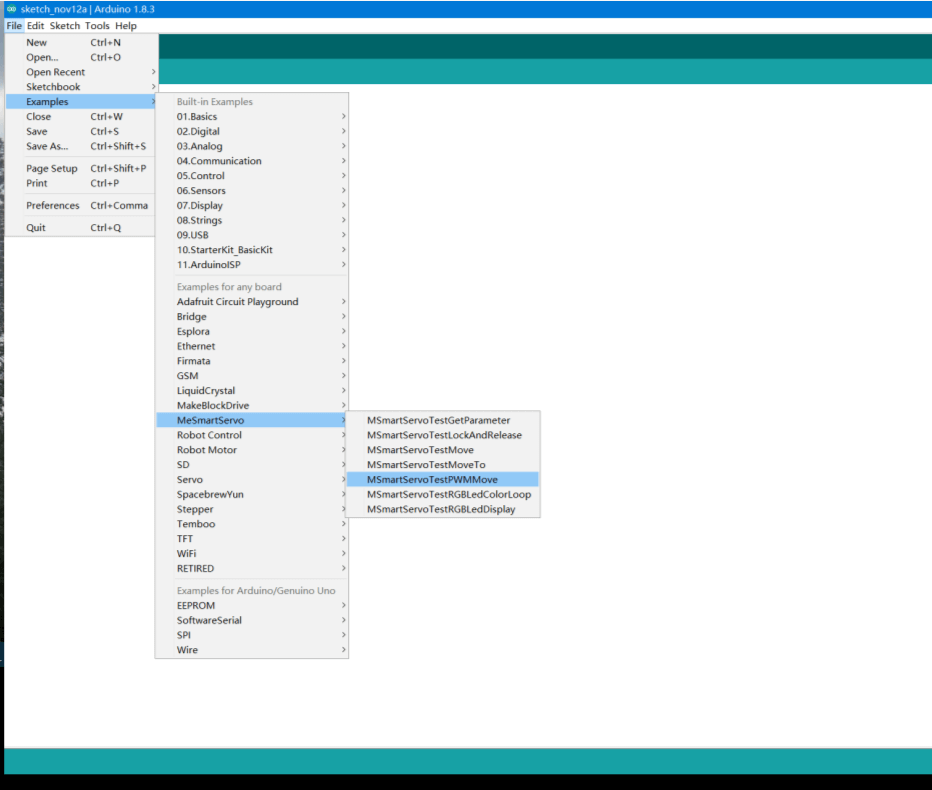Open the 08.Strings examples entry
Screen dimensions: 932x790
(252, 221)
